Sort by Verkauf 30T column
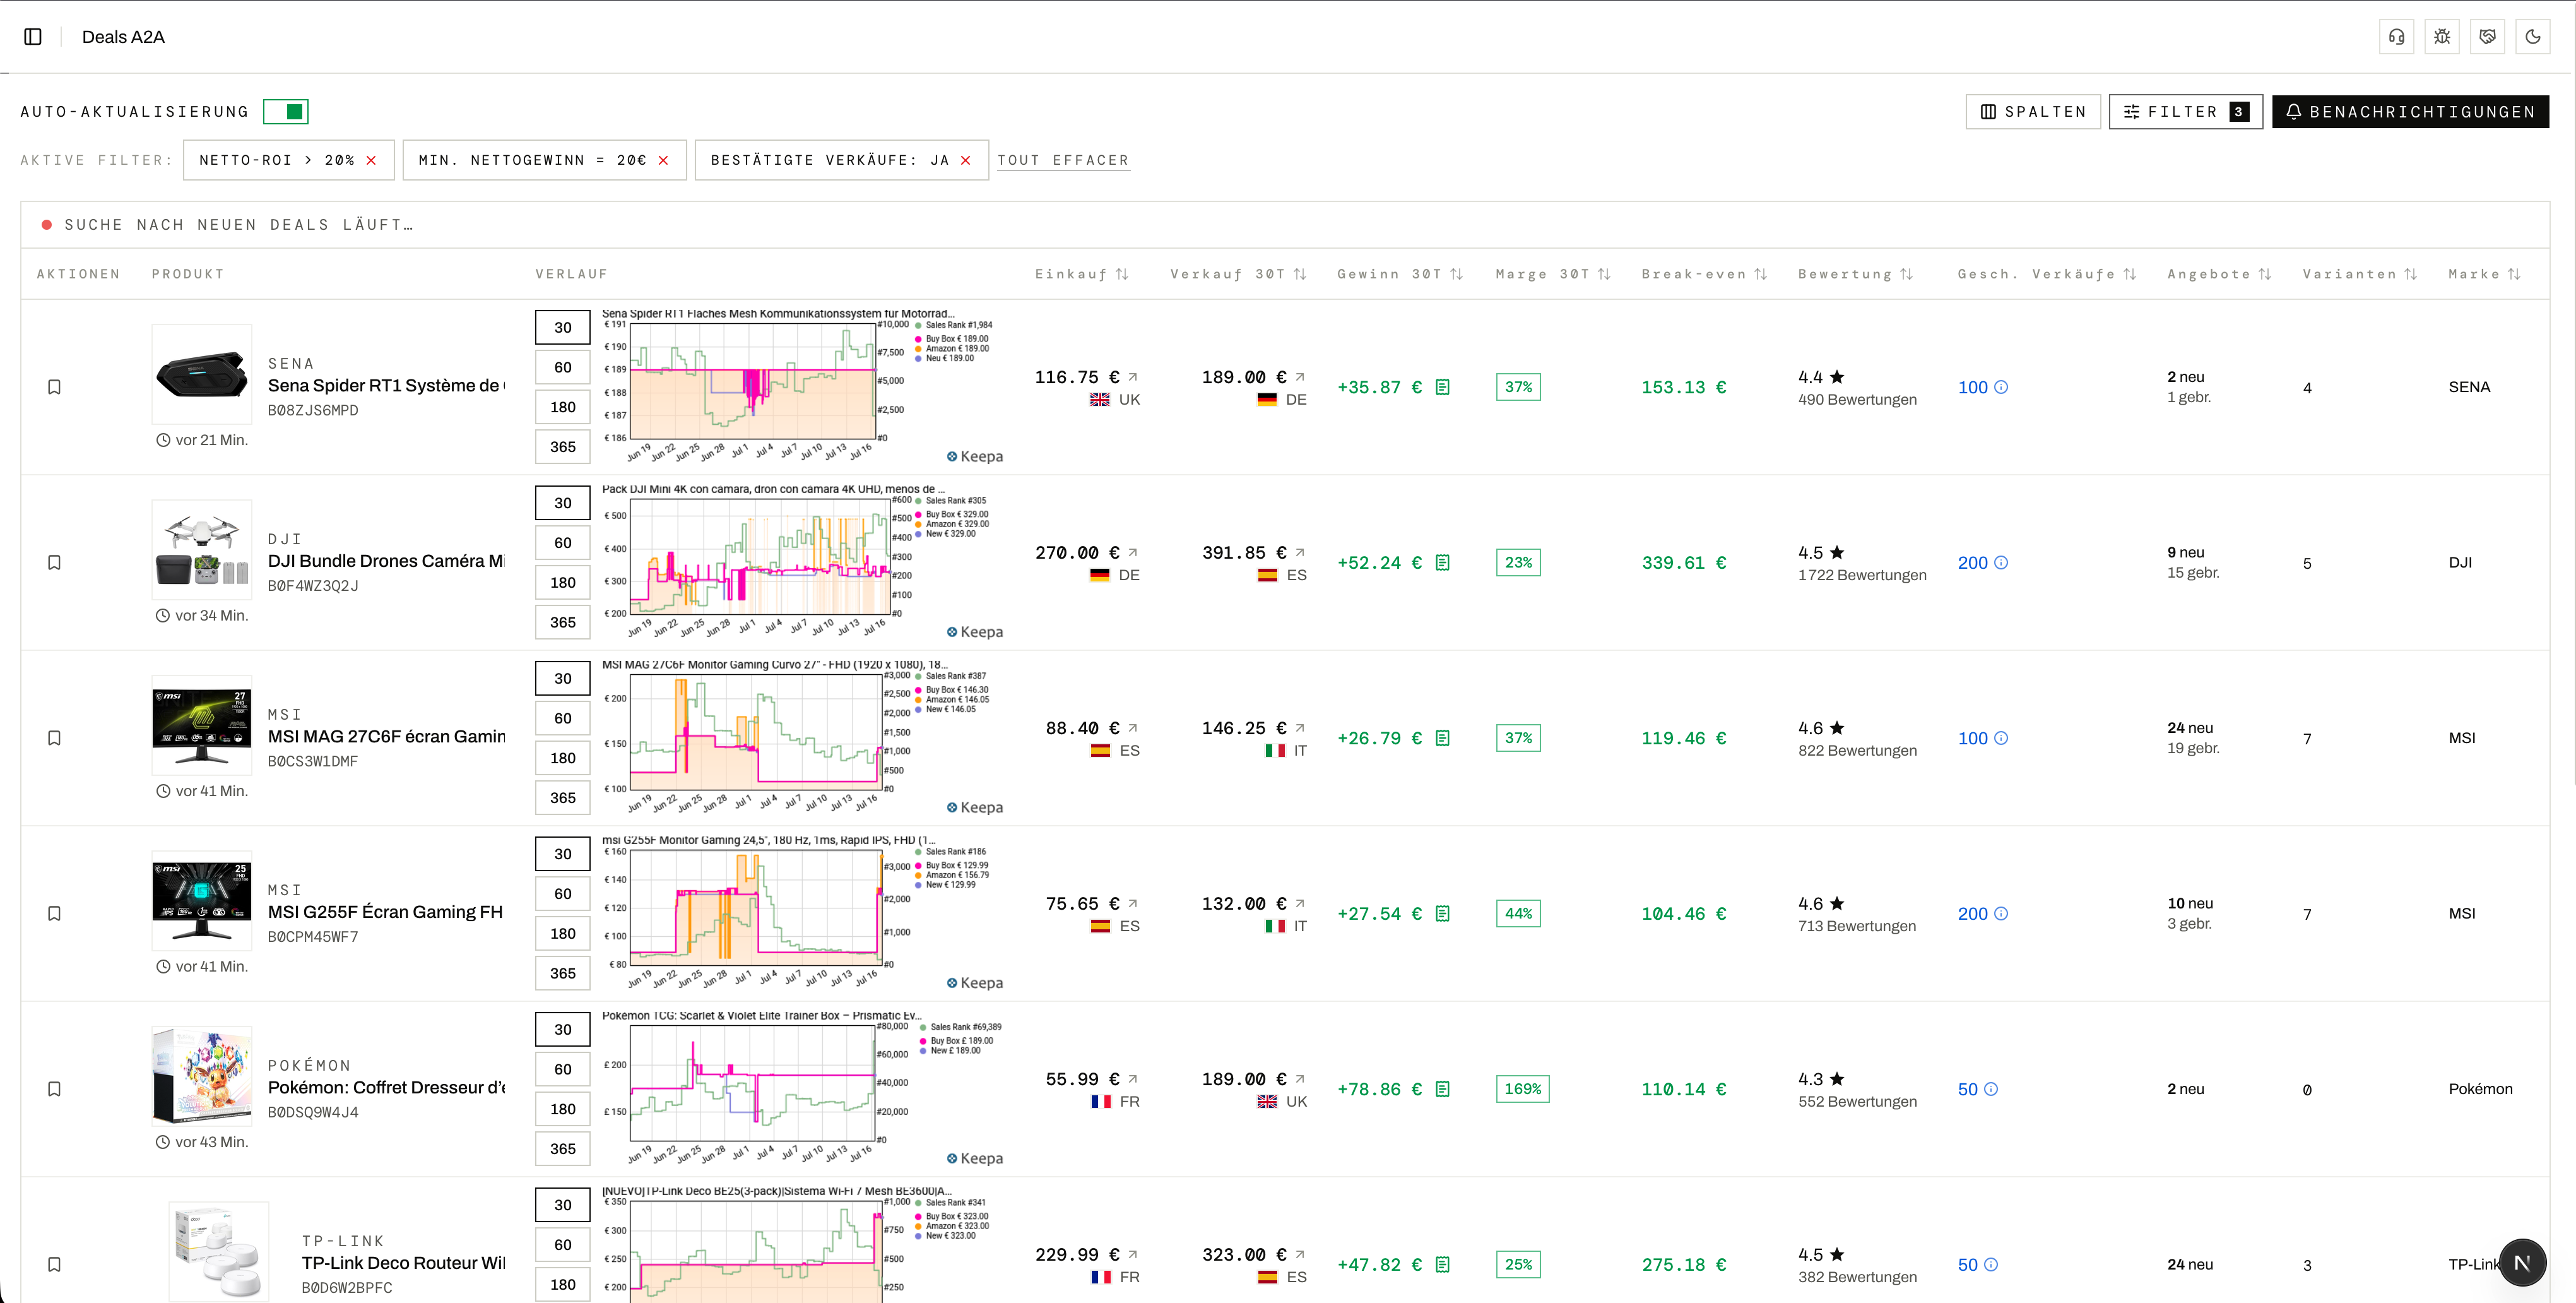The height and width of the screenshot is (1303, 2576). (x=1239, y=274)
